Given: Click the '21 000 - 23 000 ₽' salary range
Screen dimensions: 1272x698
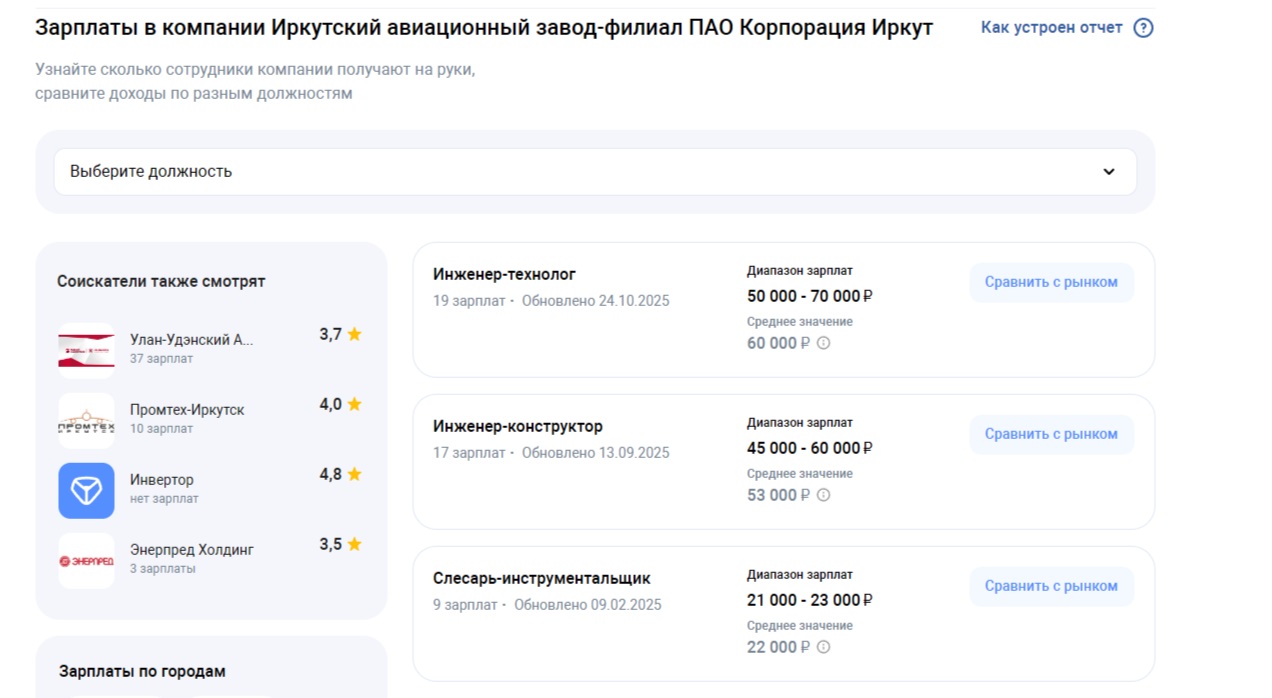Looking at the screenshot, I should 810,600.
